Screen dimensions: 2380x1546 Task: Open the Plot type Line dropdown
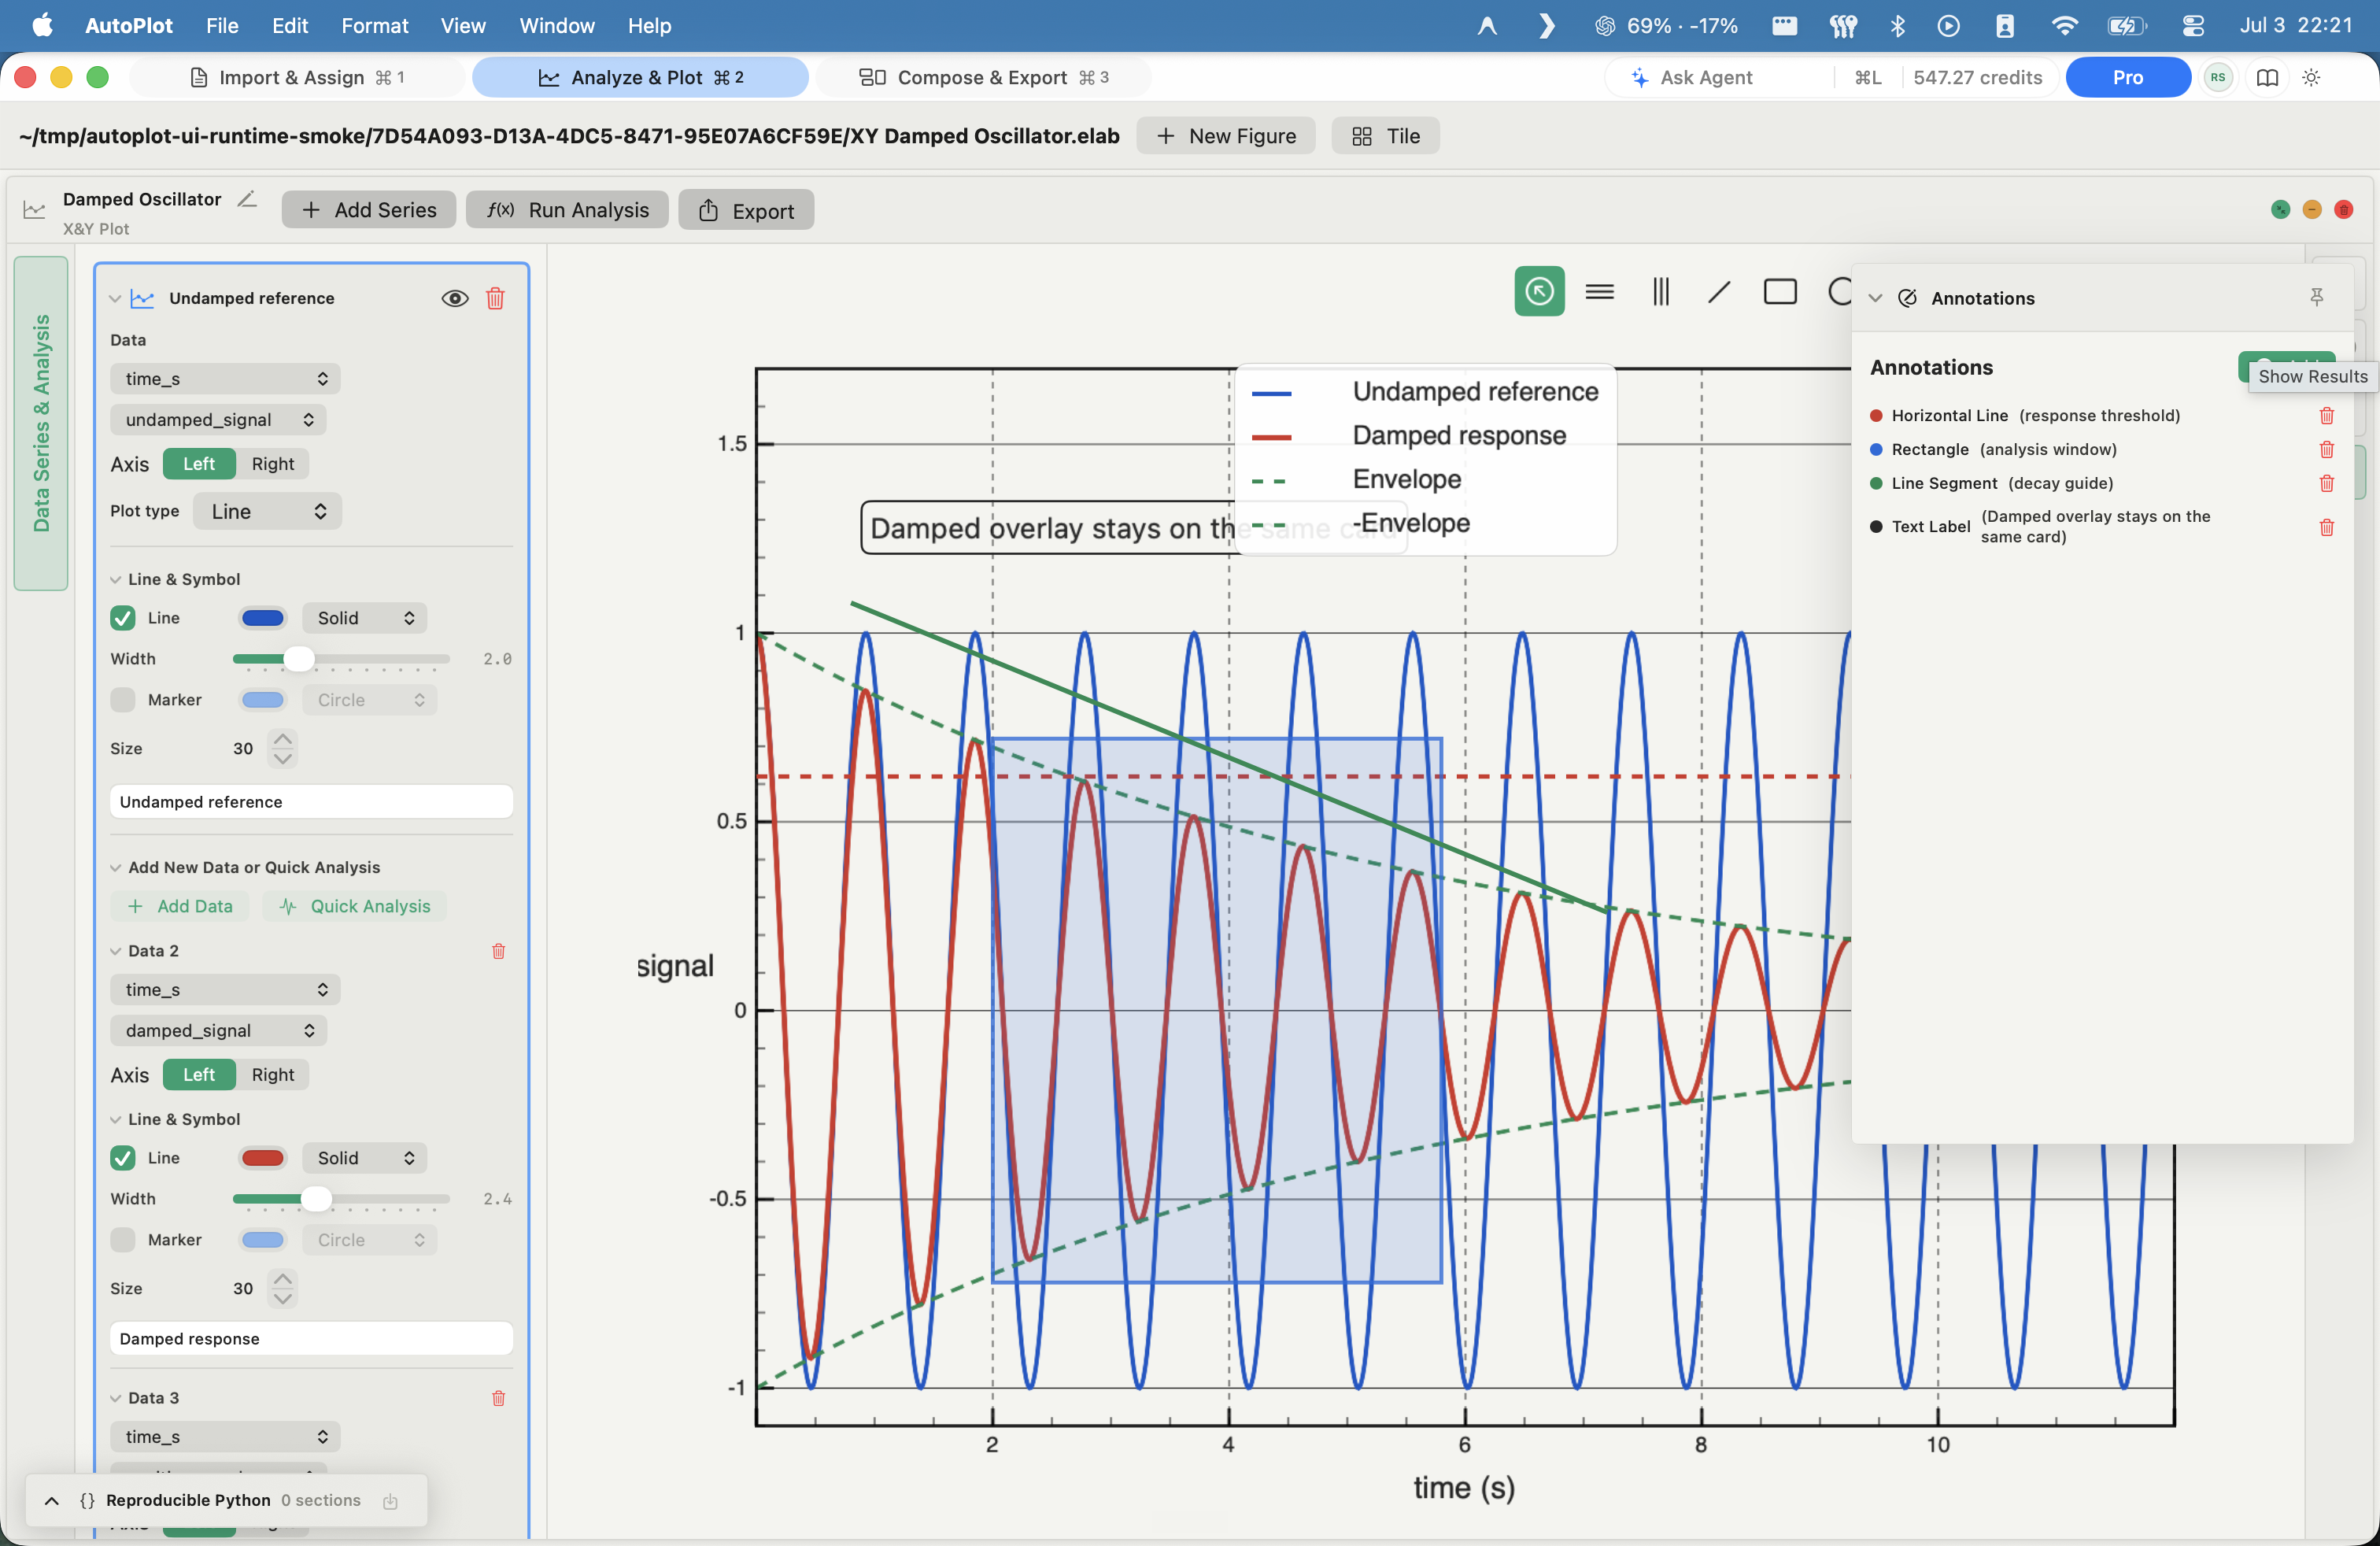(x=268, y=511)
